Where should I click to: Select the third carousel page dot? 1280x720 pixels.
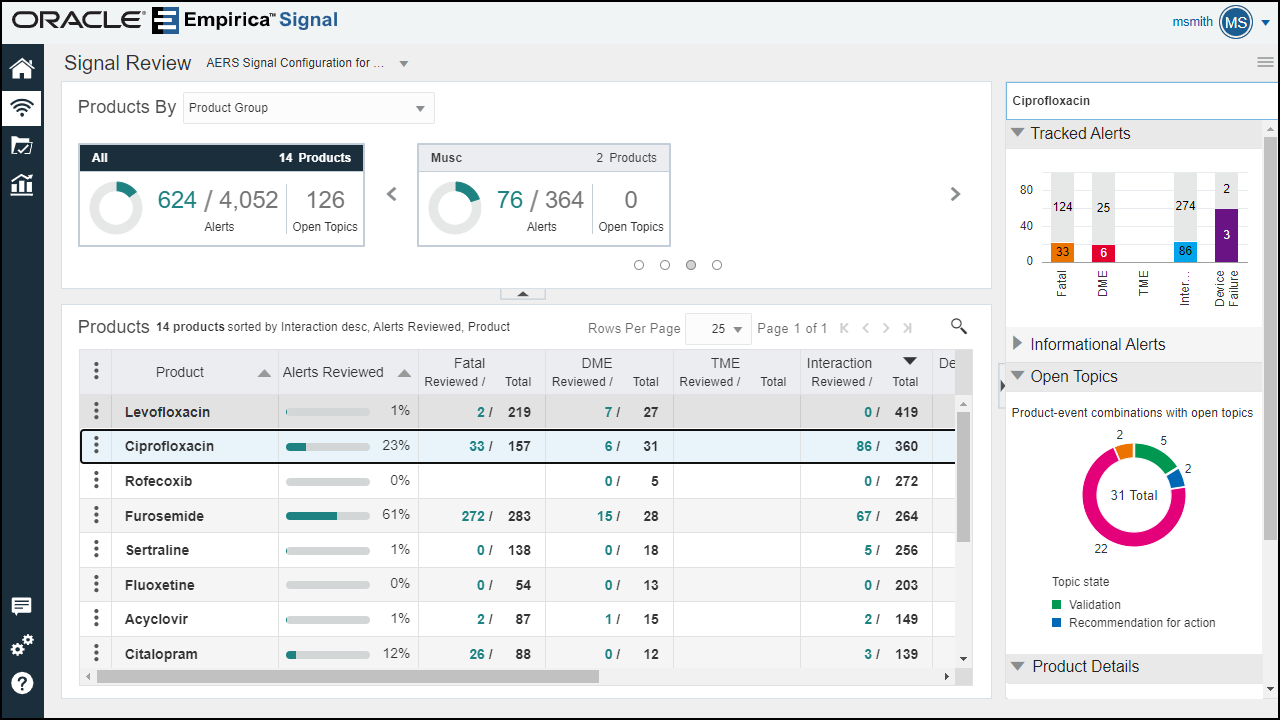tap(691, 265)
